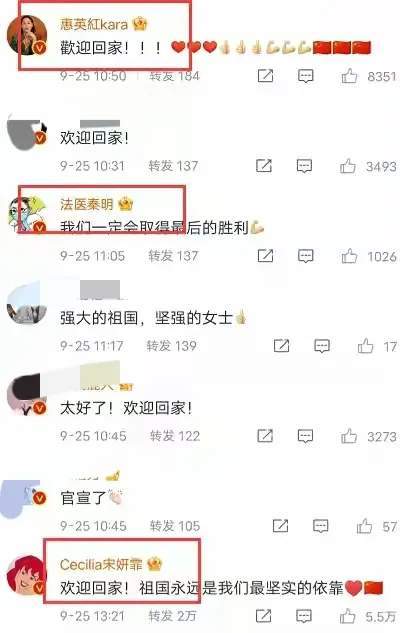Like the 太好了 comment with 3273 likes
This screenshot has height=633, width=400.
pyautogui.click(x=349, y=436)
